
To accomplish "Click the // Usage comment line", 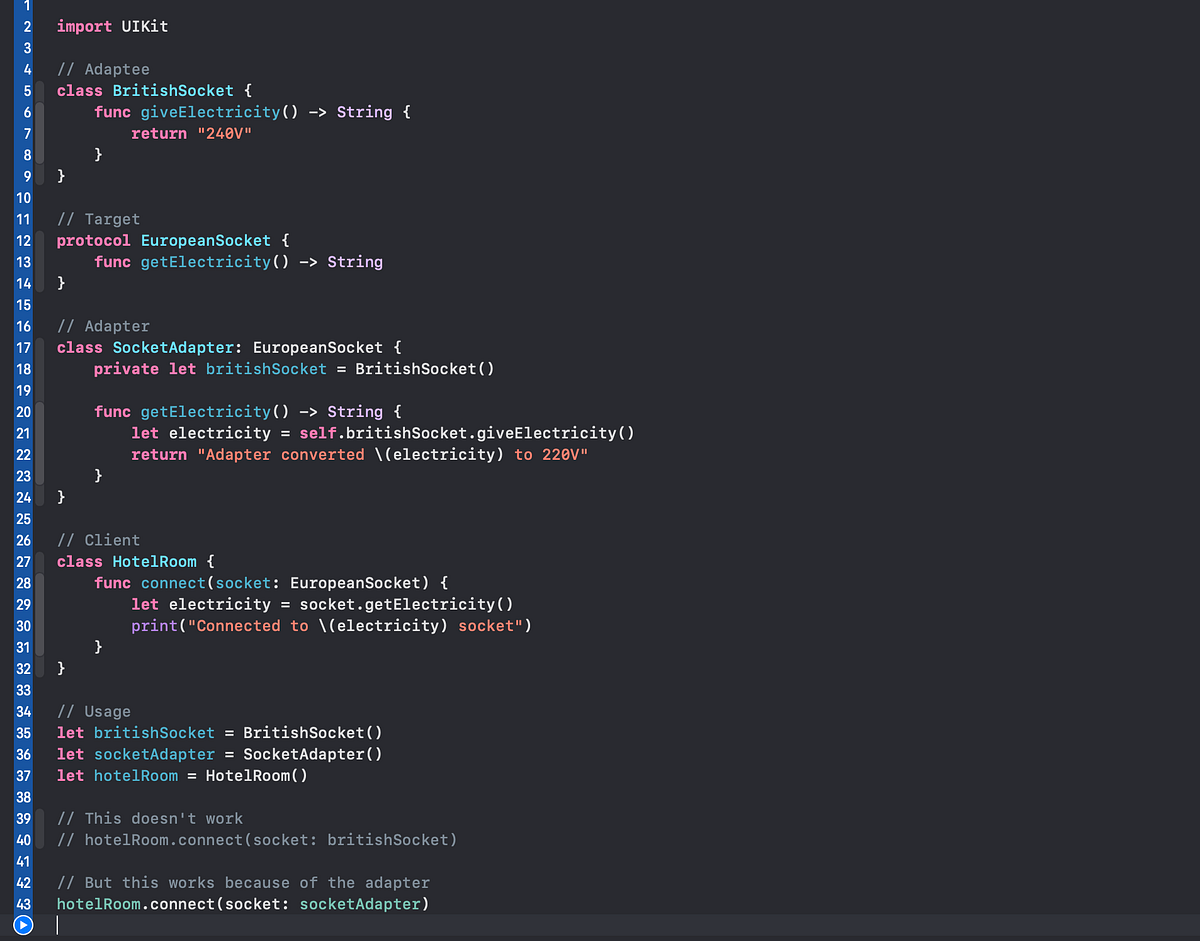I will coord(94,711).
